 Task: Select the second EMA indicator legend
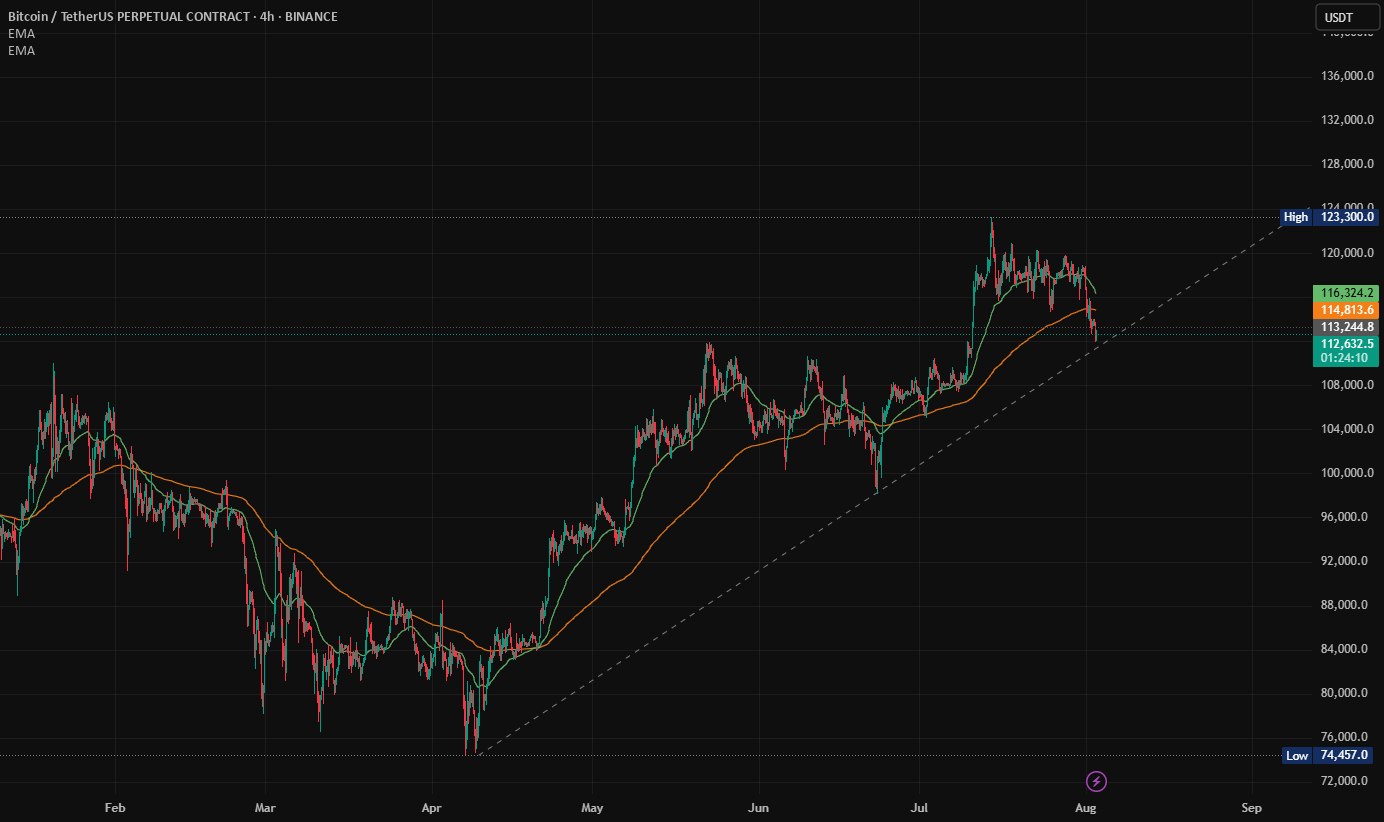click(x=20, y=50)
